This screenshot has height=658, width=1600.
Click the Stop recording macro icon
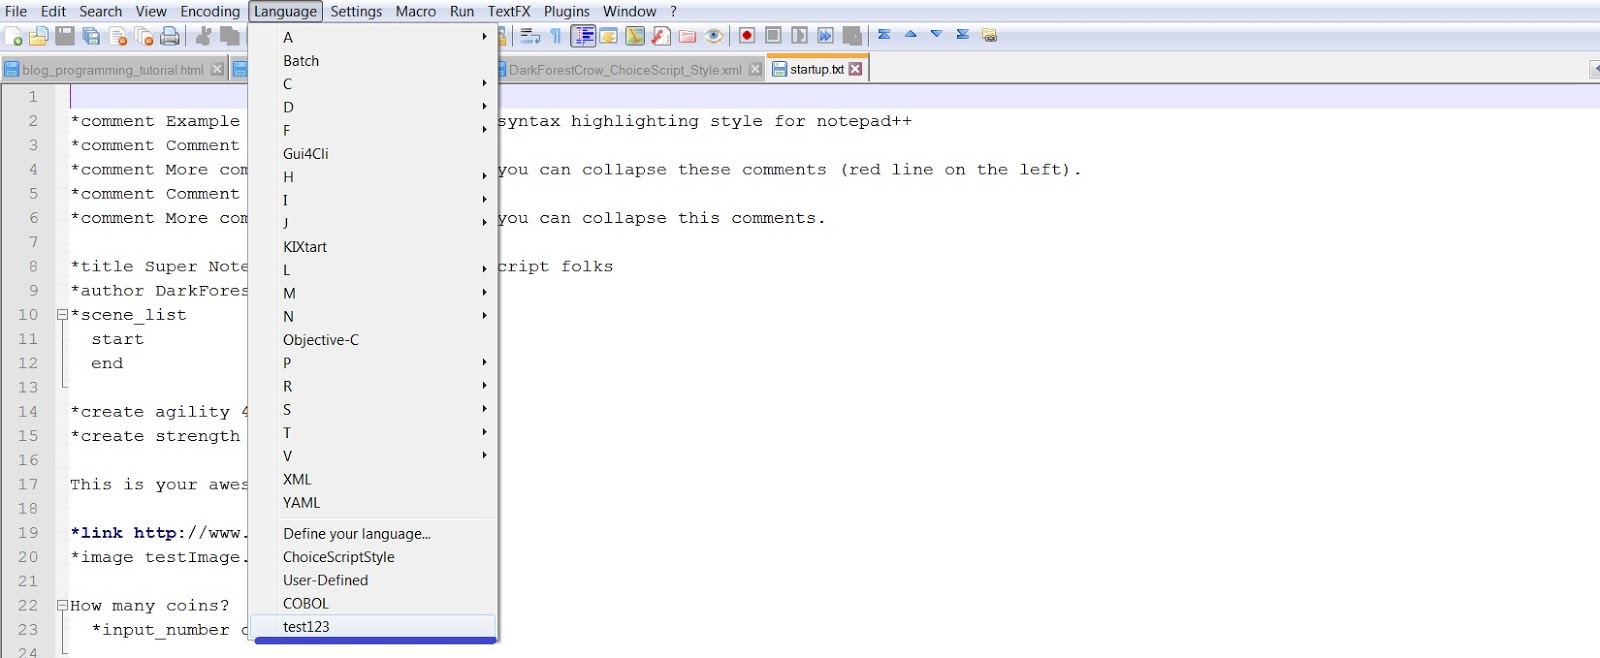coord(773,35)
